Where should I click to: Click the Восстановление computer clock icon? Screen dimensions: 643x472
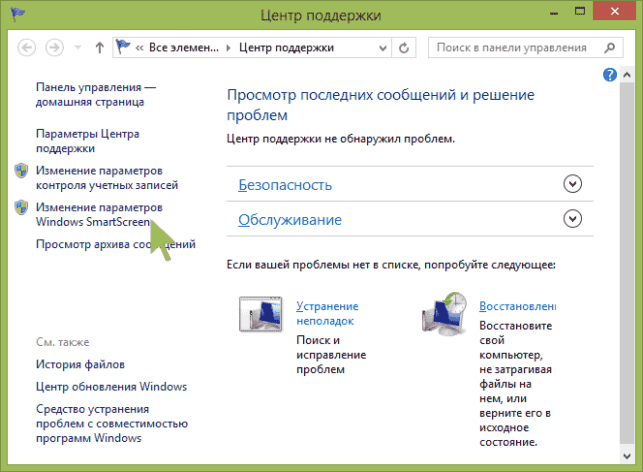pos(445,314)
